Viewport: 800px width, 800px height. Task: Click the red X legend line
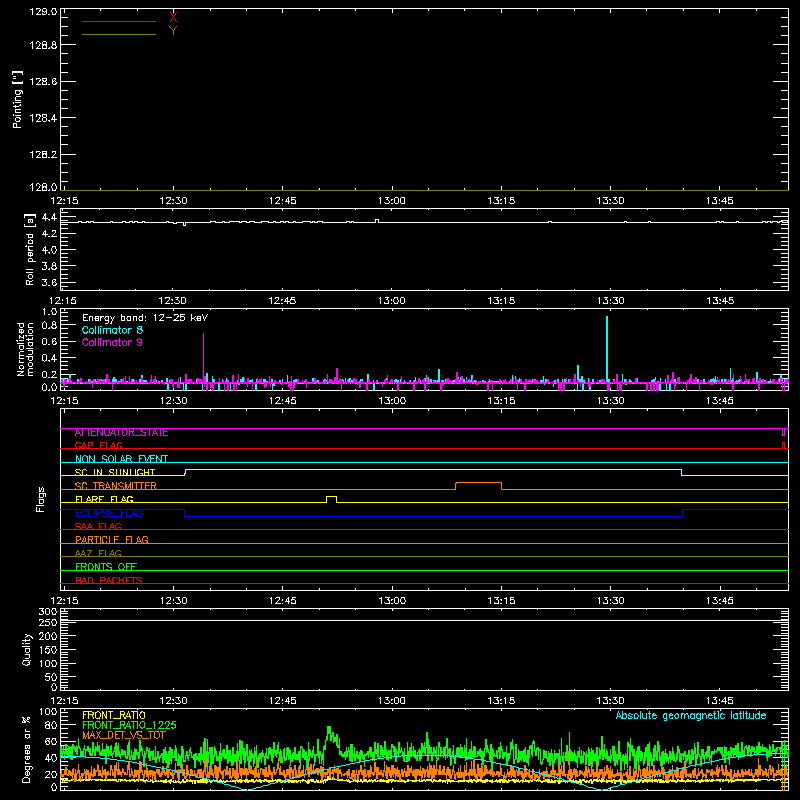tap(119, 21)
